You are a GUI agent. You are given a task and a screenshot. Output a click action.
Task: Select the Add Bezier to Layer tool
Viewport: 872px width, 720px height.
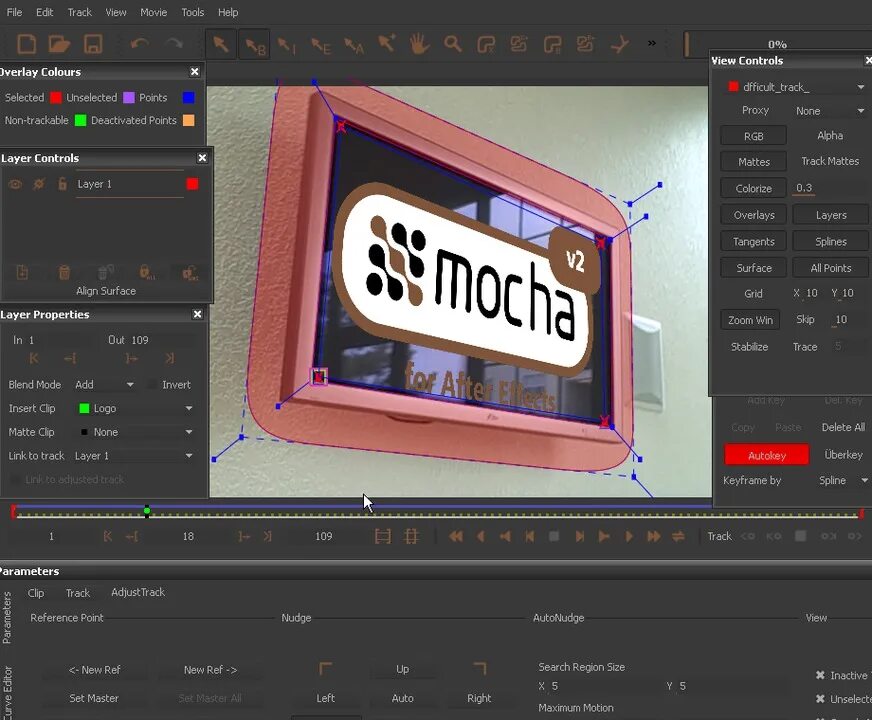click(585, 44)
